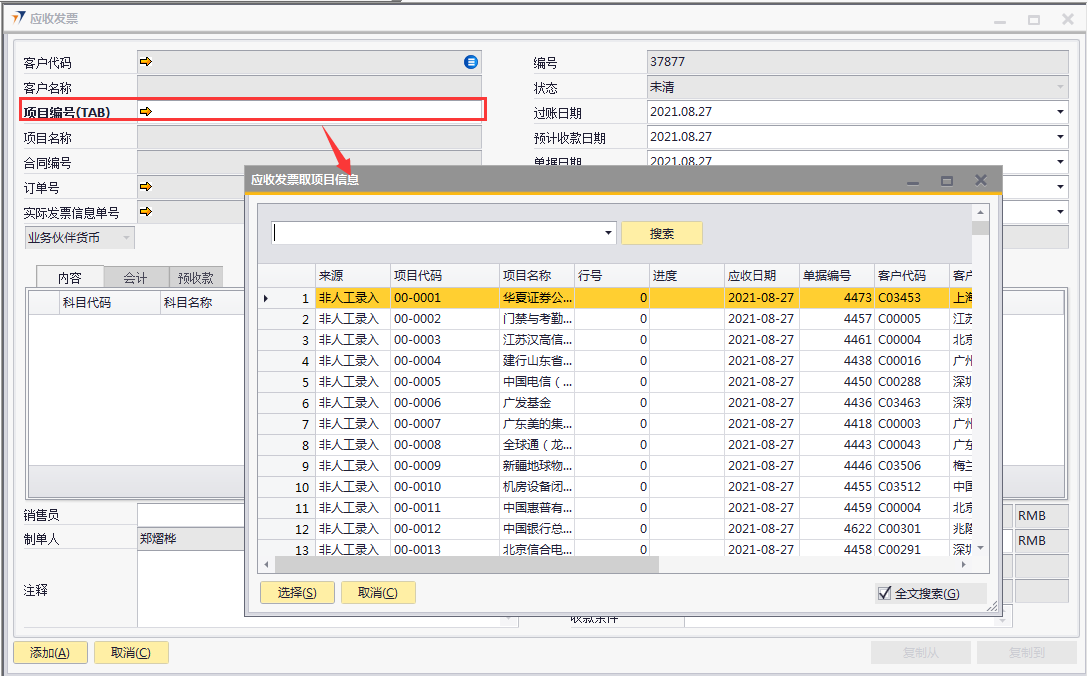Click the orange arrow beside 订单号
The height and width of the screenshot is (676, 1088).
146,186
